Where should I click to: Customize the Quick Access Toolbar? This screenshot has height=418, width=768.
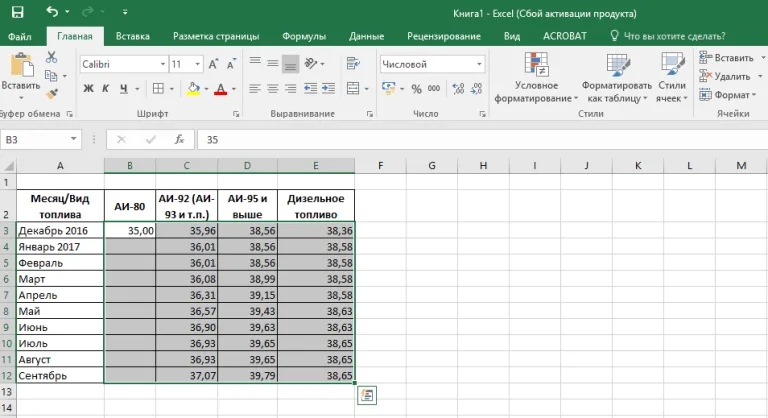point(125,12)
